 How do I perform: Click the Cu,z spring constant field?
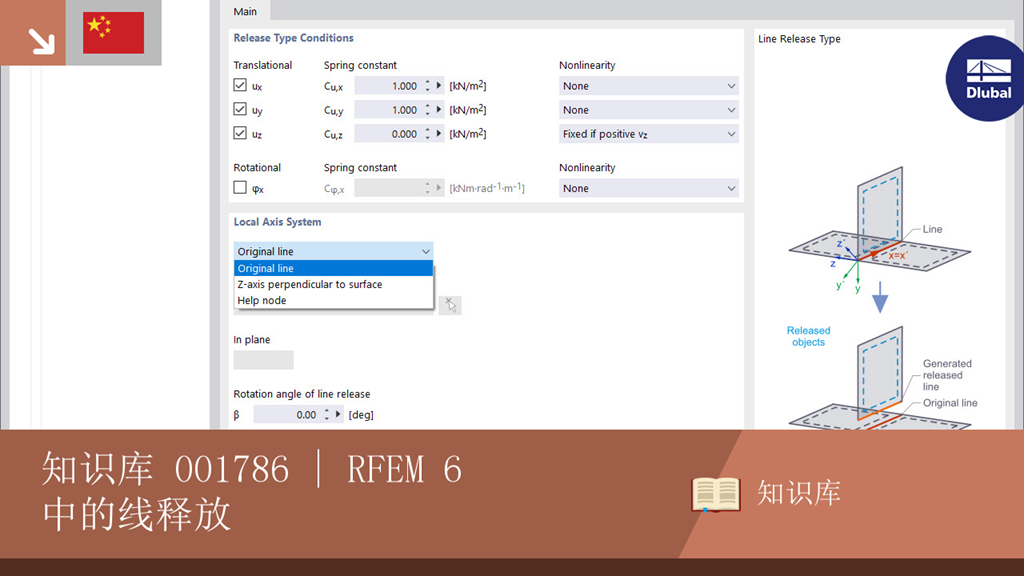[x=388, y=134]
